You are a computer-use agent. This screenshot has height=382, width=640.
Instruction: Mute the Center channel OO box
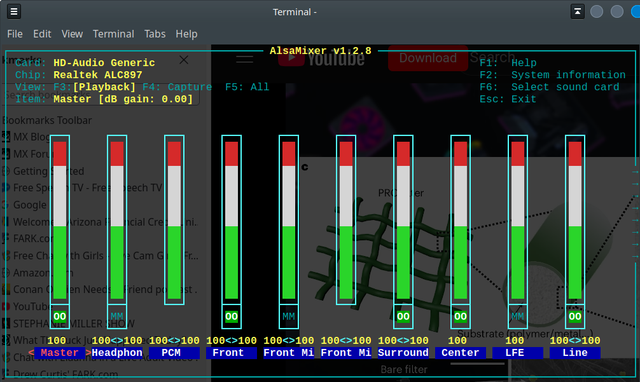point(460,316)
